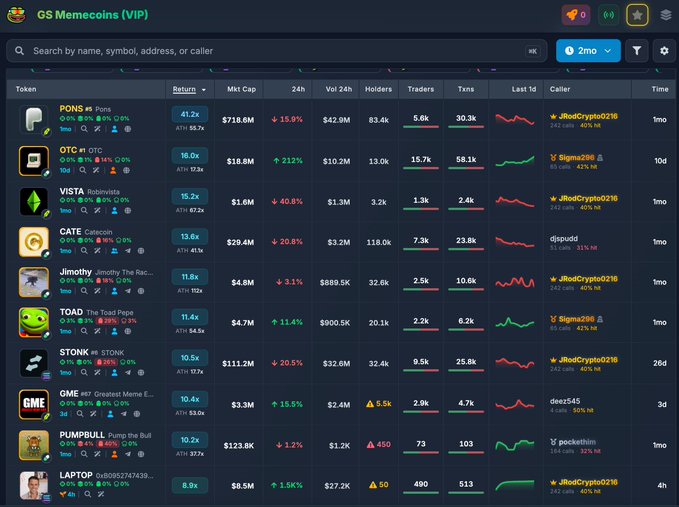Open the 2mo timeframe dropdown
679x507 pixels.
coord(588,51)
